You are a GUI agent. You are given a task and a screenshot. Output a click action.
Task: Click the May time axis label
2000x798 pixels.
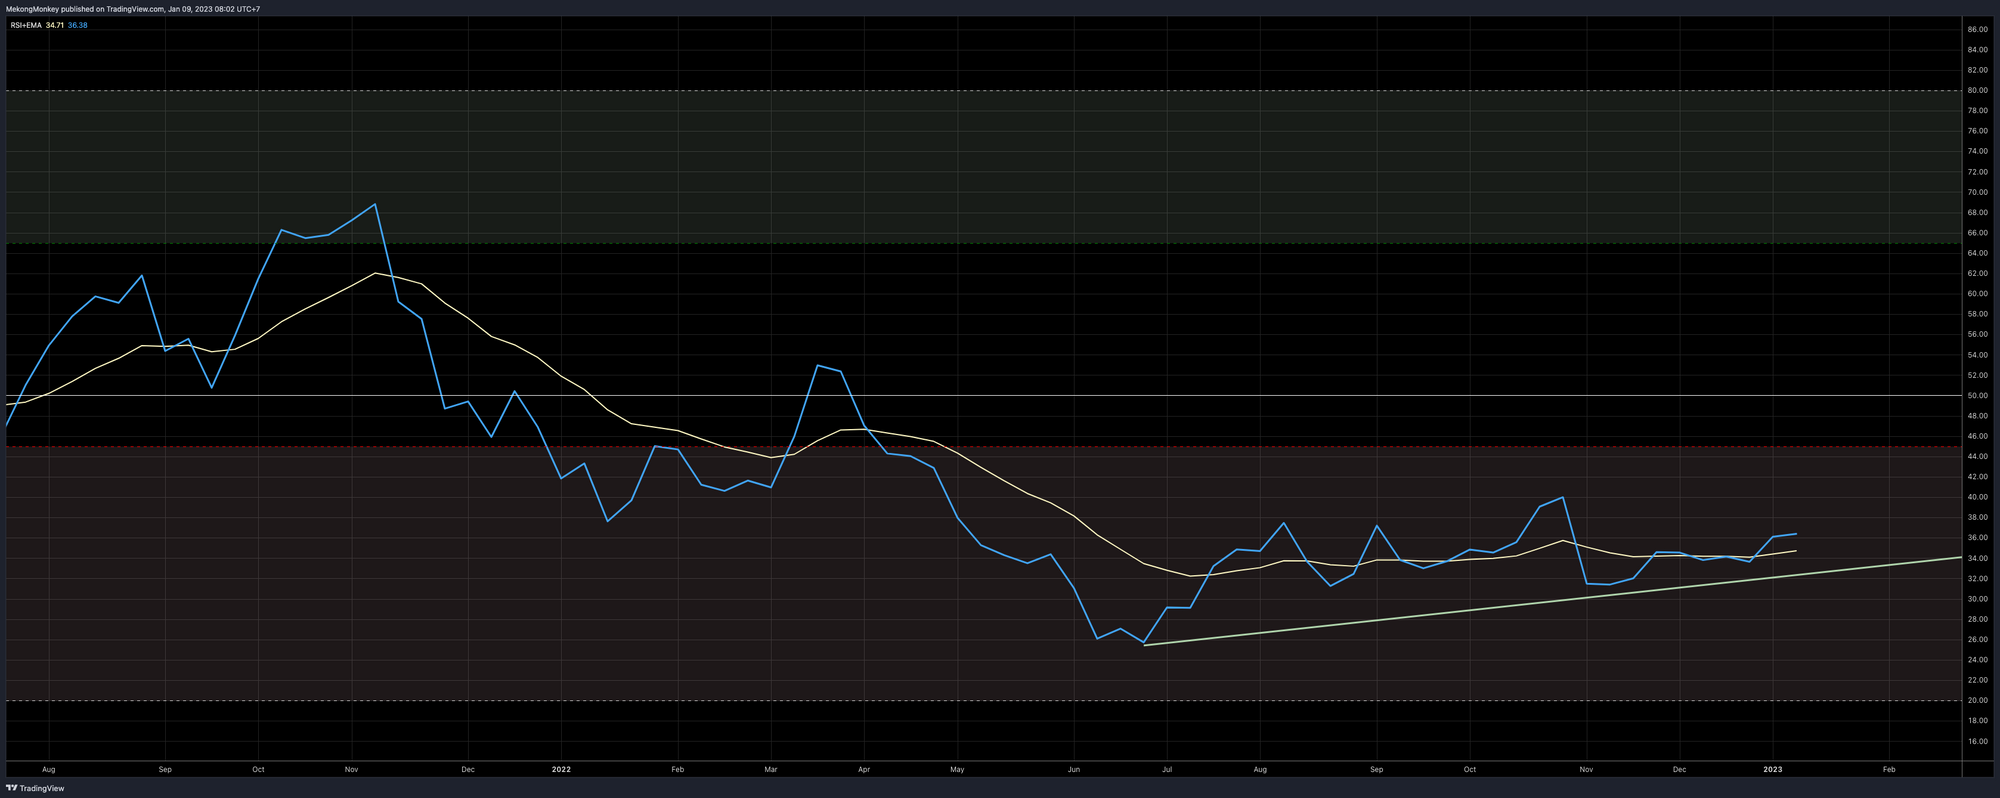pos(957,769)
